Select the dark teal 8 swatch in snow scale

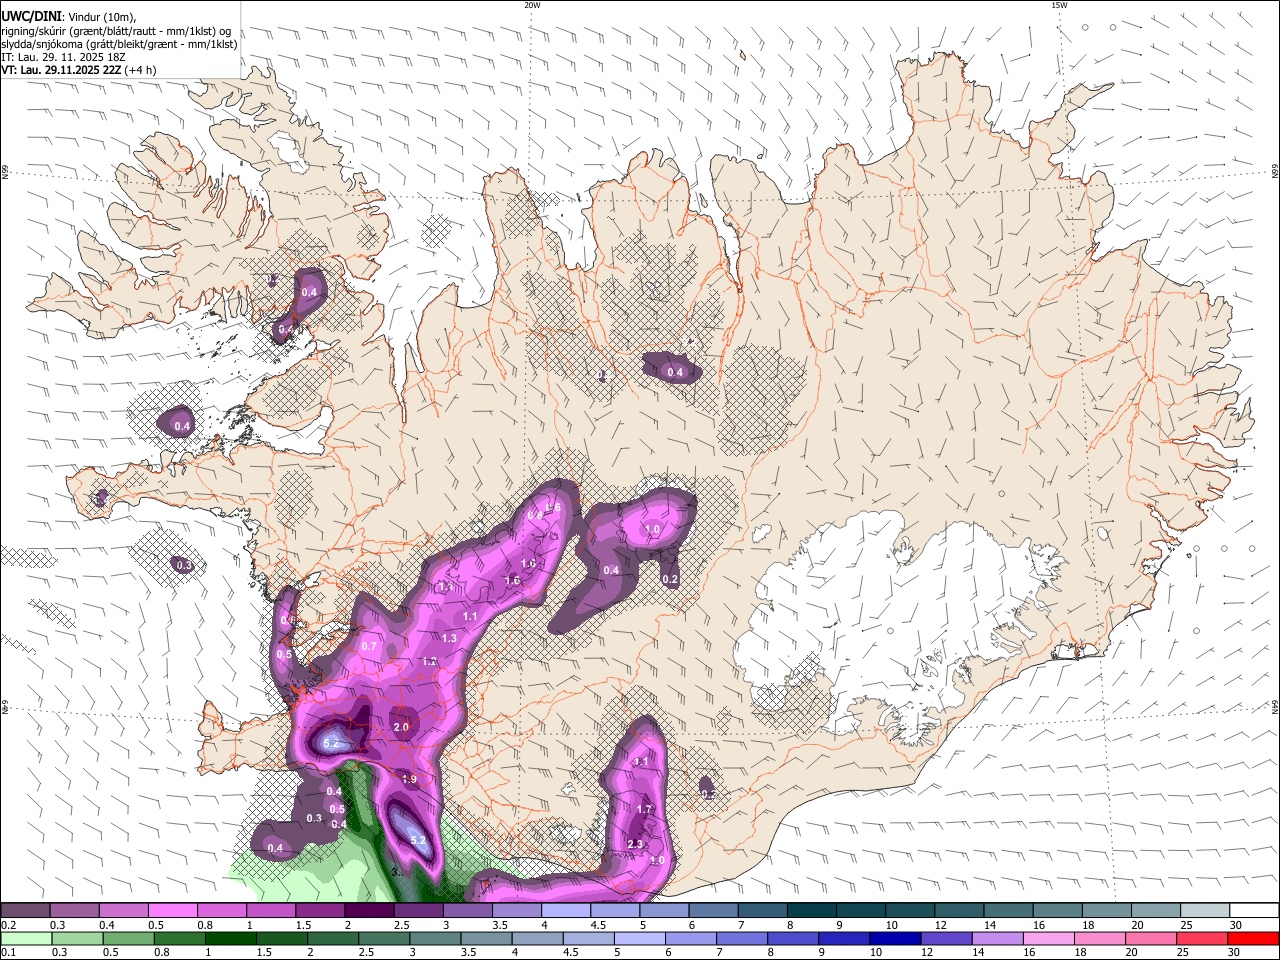[812, 910]
